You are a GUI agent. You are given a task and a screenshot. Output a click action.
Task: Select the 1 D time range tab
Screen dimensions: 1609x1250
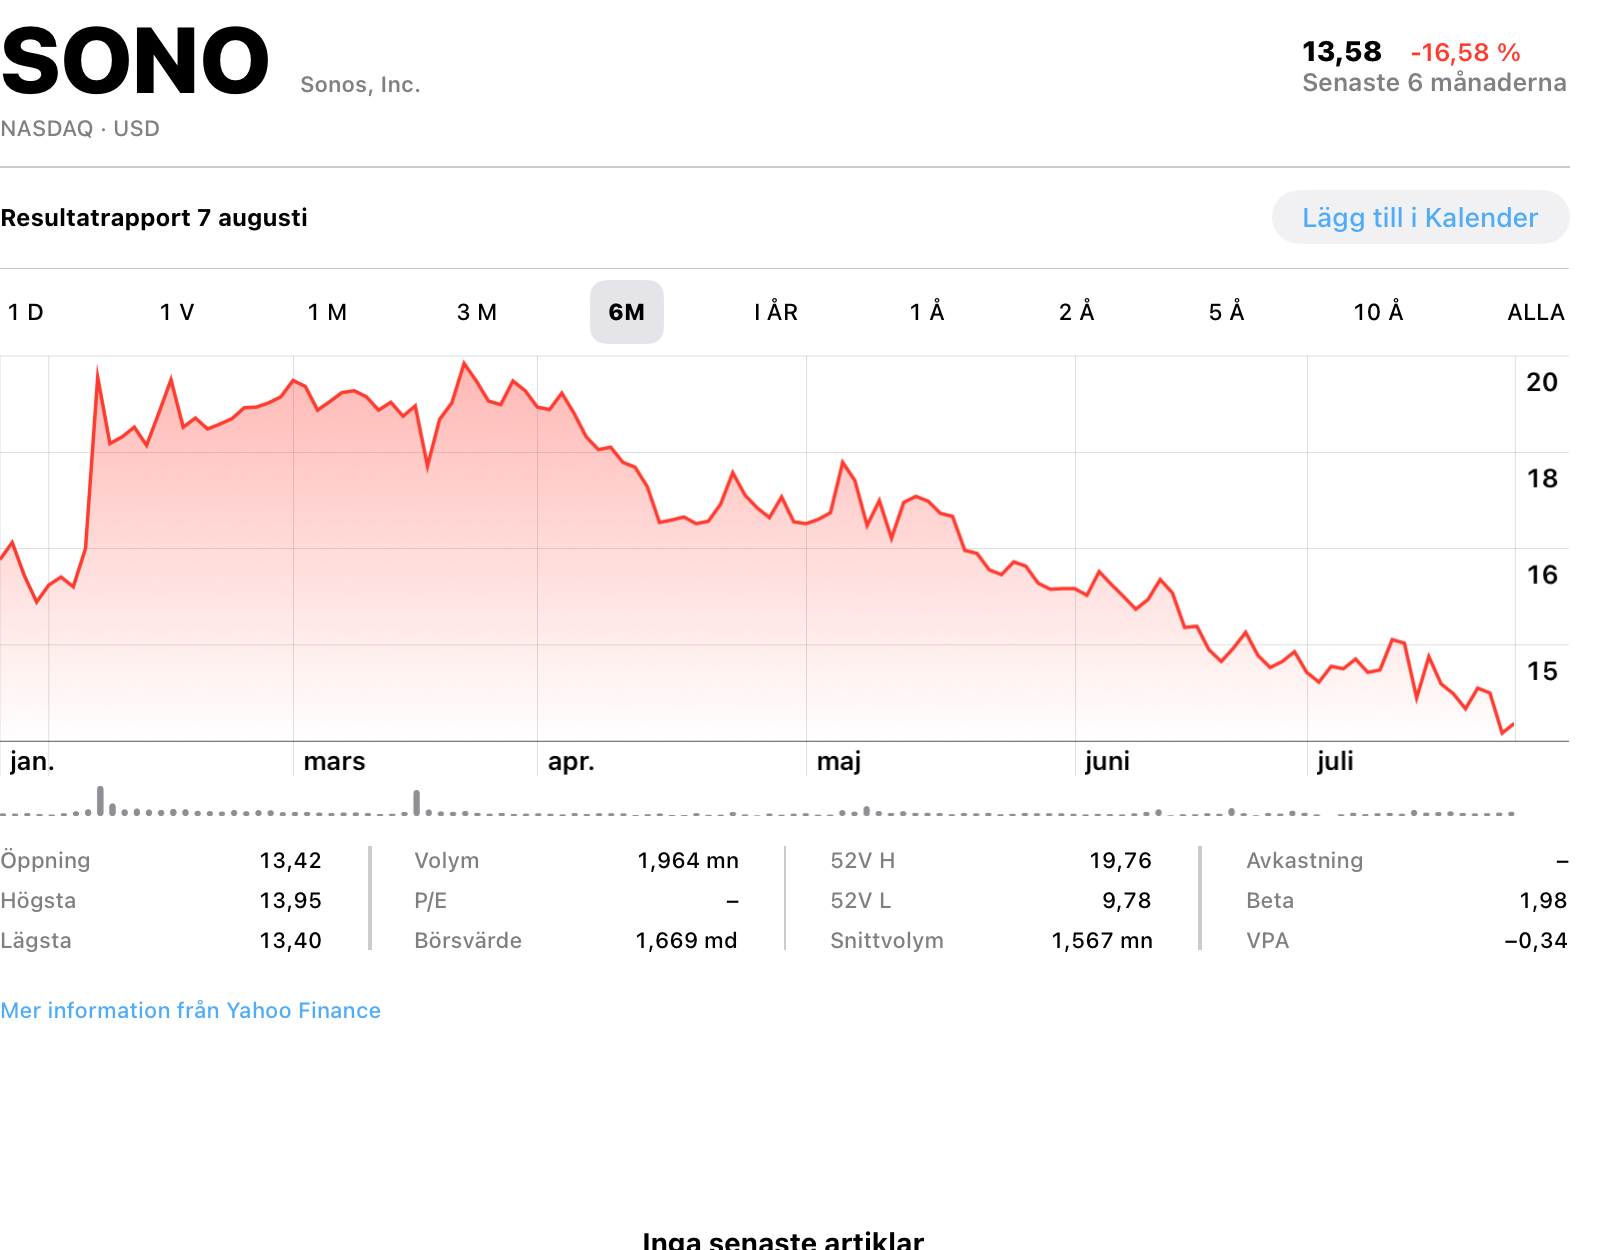click(x=26, y=312)
